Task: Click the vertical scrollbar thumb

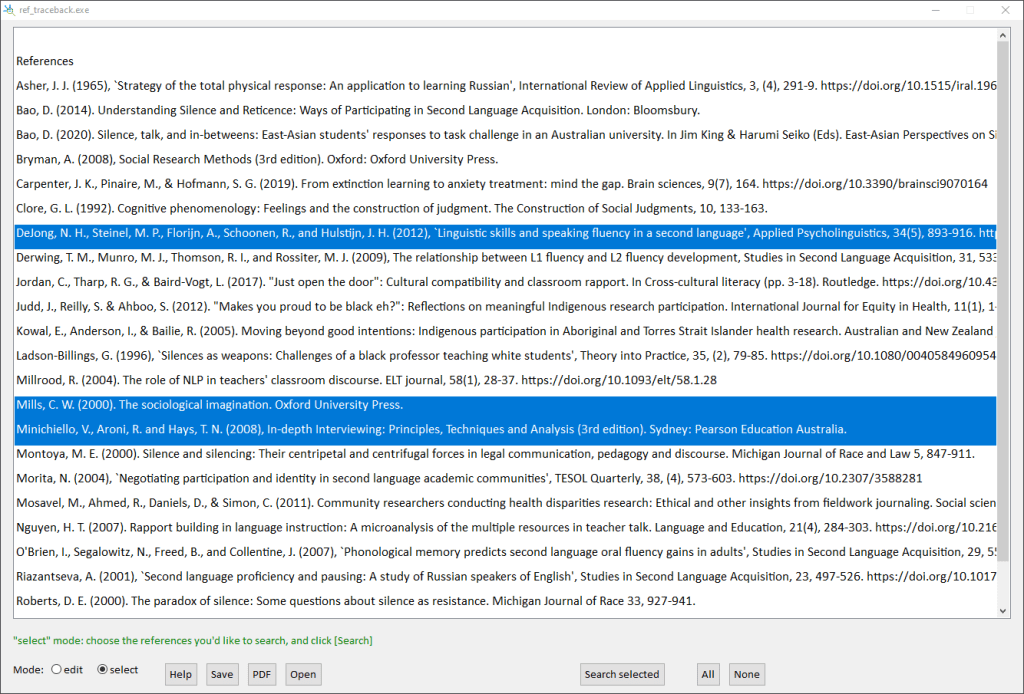Action: [x=1003, y=300]
